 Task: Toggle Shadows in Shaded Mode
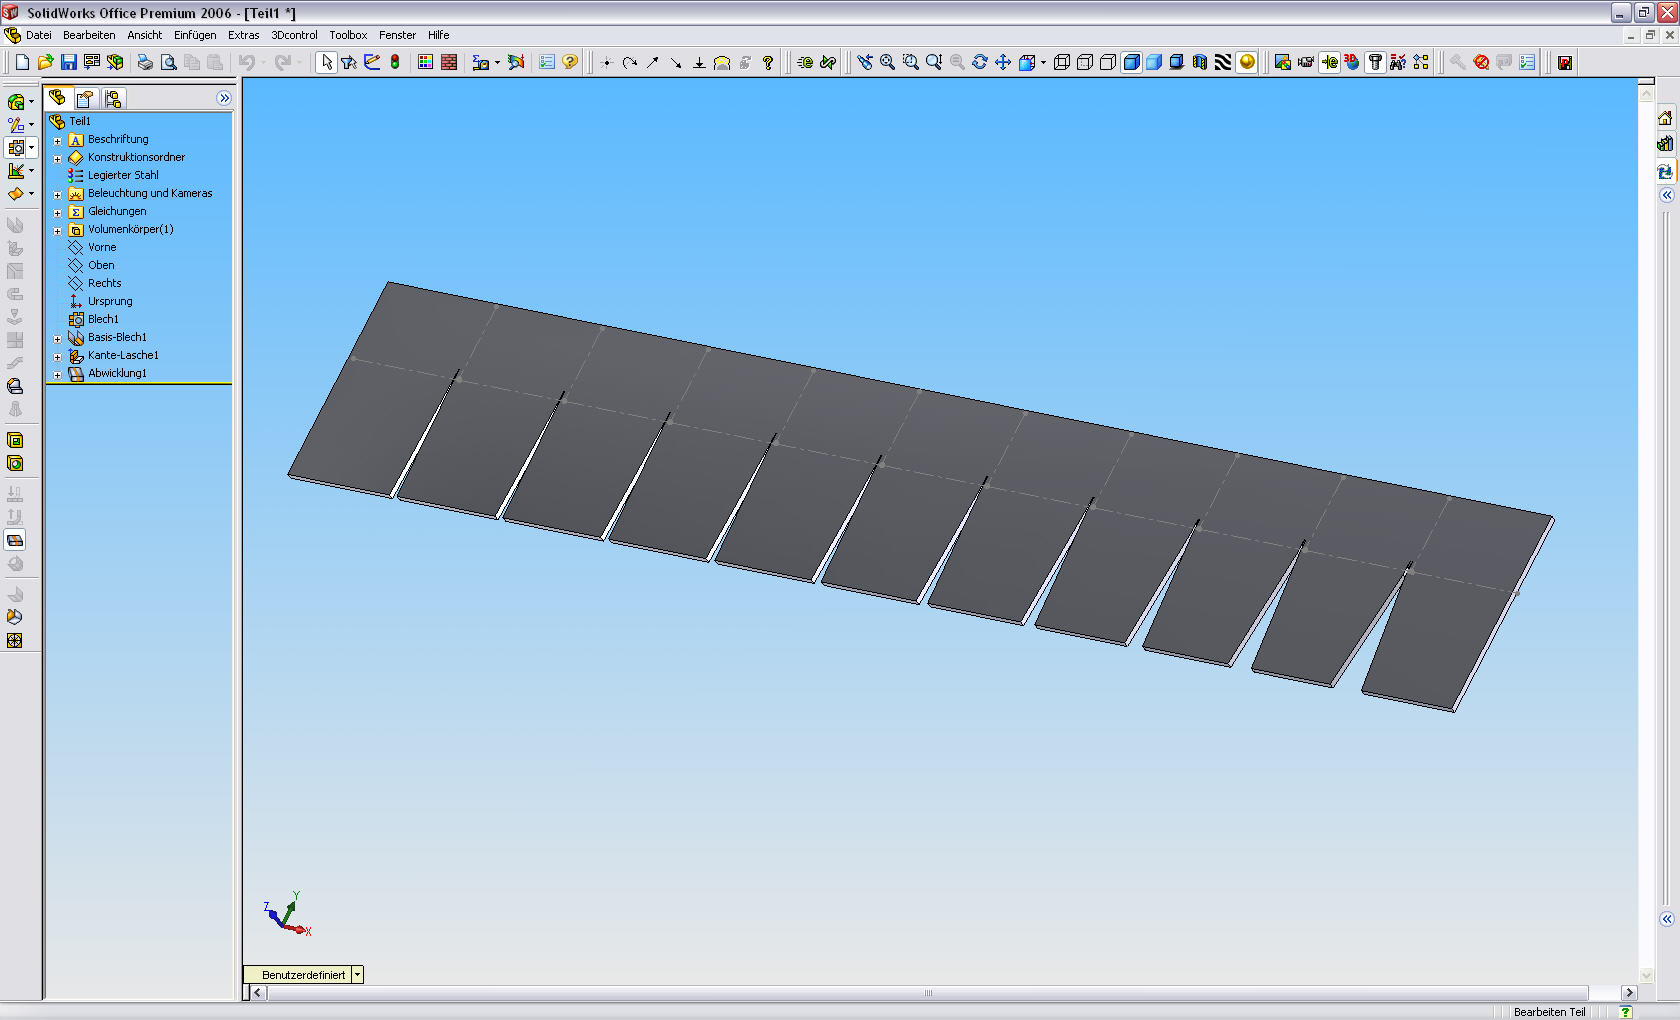[1176, 62]
